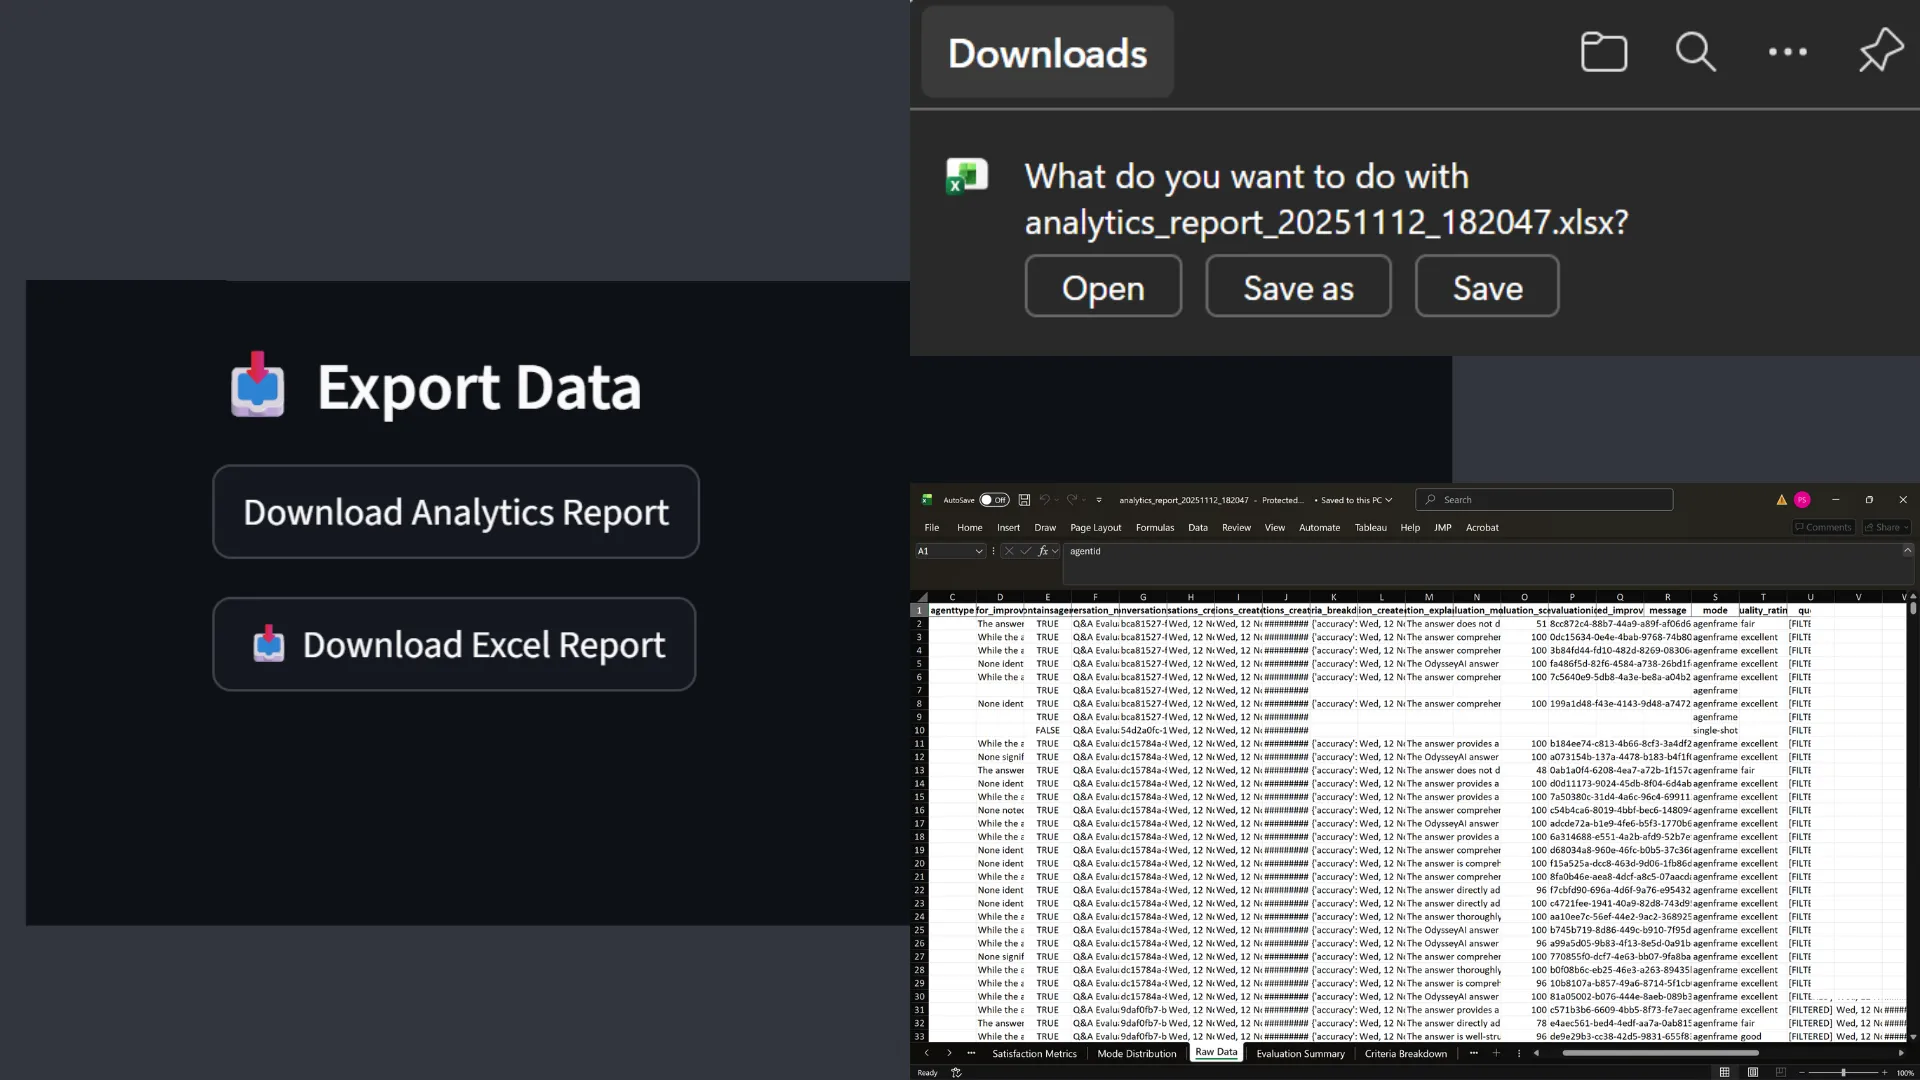Click the Excel Search box
The height and width of the screenshot is (1080, 1920).
[1545, 500]
